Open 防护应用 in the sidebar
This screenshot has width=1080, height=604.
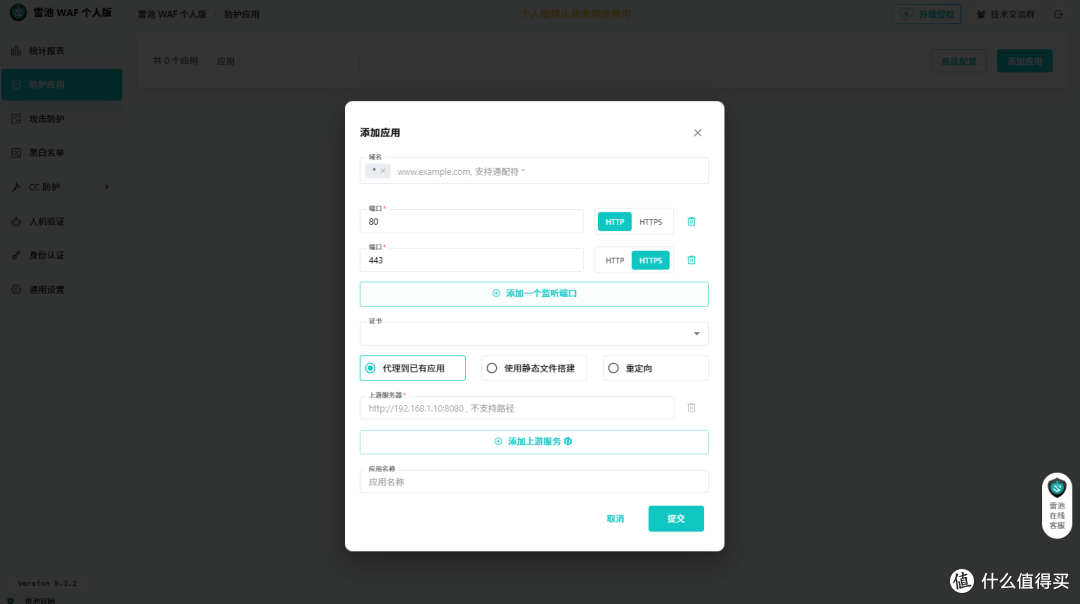click(61, 85)
